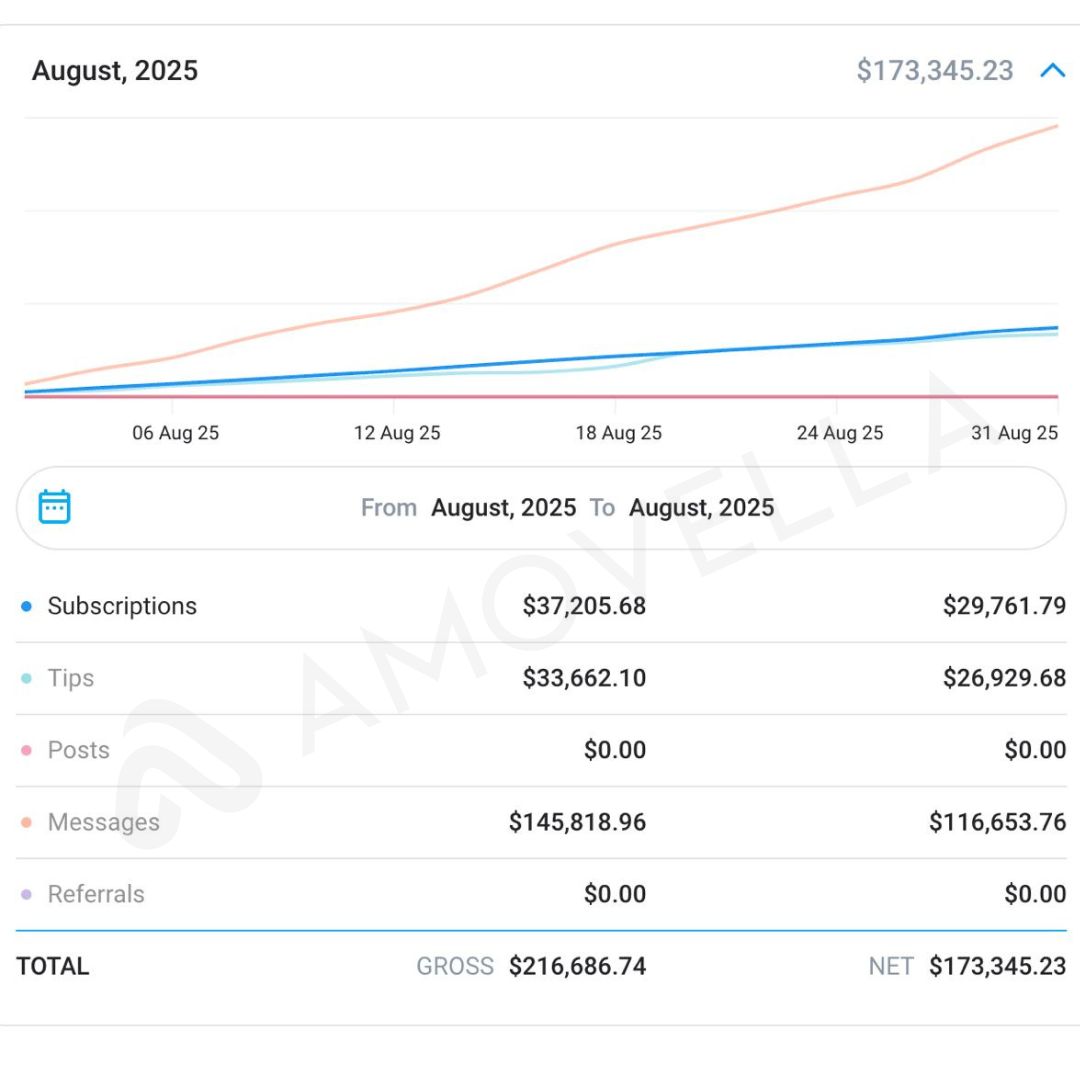Open the To August, 2025 date picker
This screenshot has width=1080, height=1080.
tap(701, 508)
